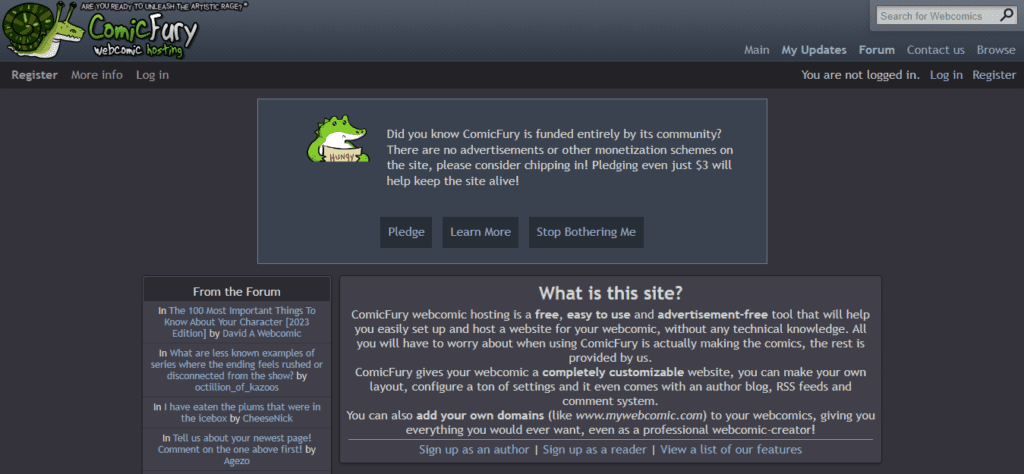Click the 'completely customizable' bold text
The height and width of the screenshot is (474, 1024).
click(613, 373)
